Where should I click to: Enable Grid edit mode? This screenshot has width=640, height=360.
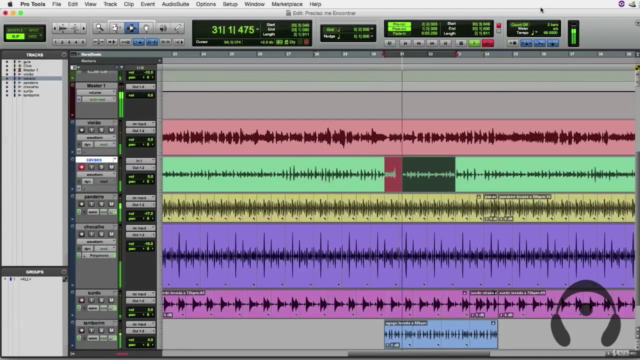click(x=34, y=36)
